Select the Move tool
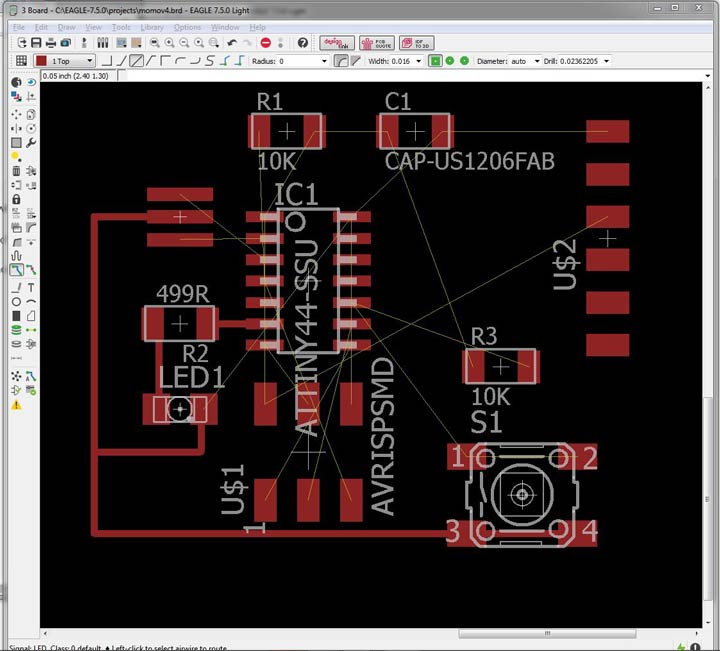720x651 pixels. (16, 114)
